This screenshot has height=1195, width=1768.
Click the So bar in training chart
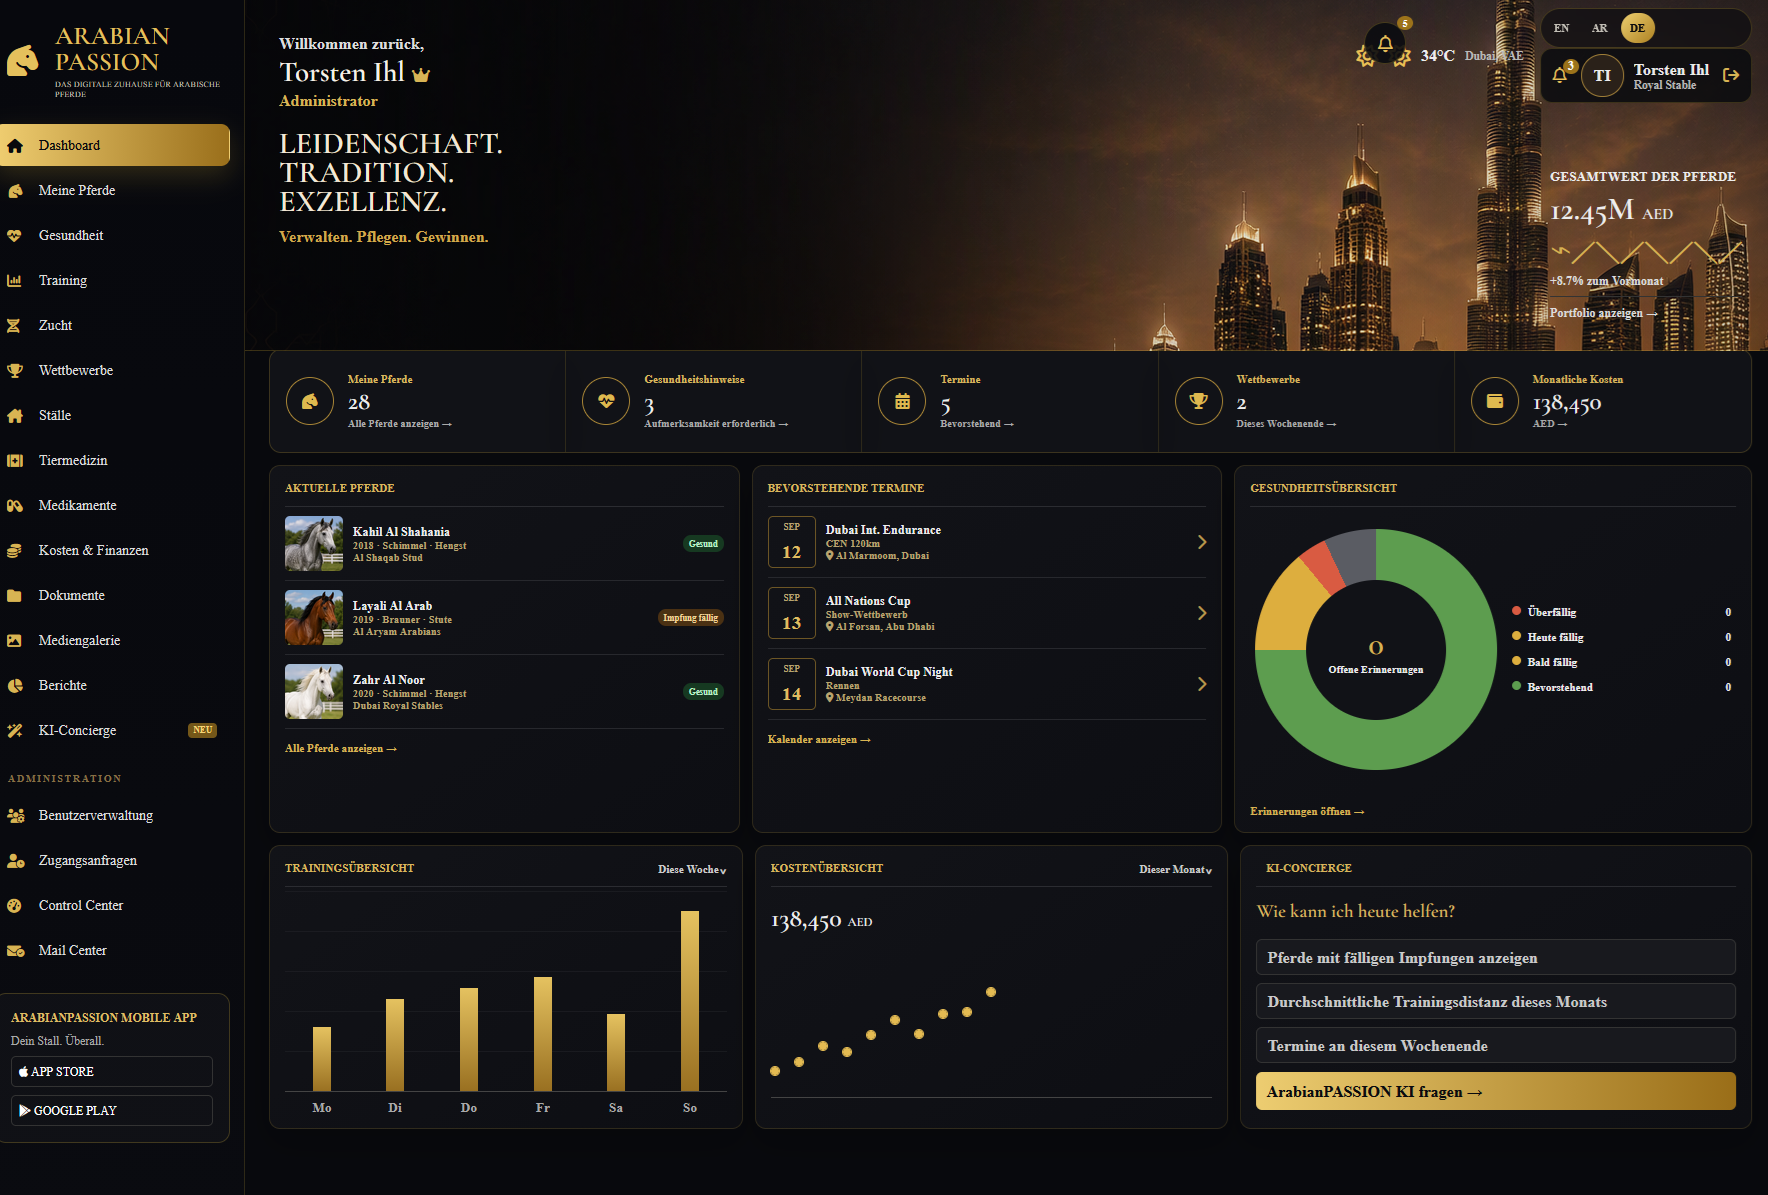(x=690, y=1000)
